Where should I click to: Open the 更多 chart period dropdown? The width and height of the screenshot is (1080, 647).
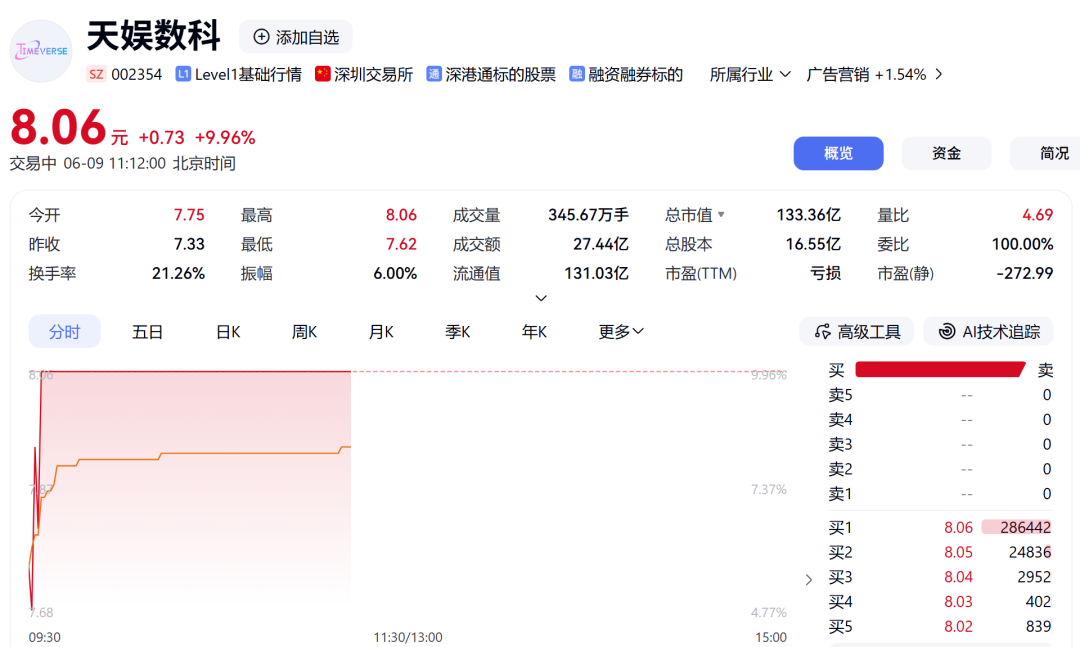pos(621,331)
